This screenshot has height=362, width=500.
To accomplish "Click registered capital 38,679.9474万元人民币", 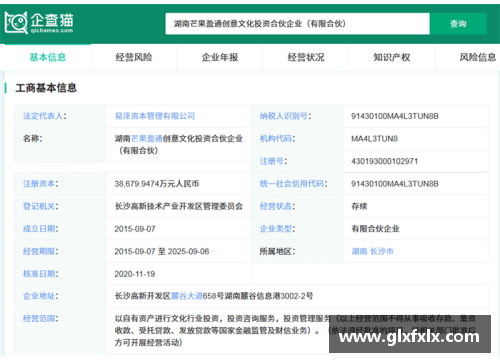I will [157, 184].
